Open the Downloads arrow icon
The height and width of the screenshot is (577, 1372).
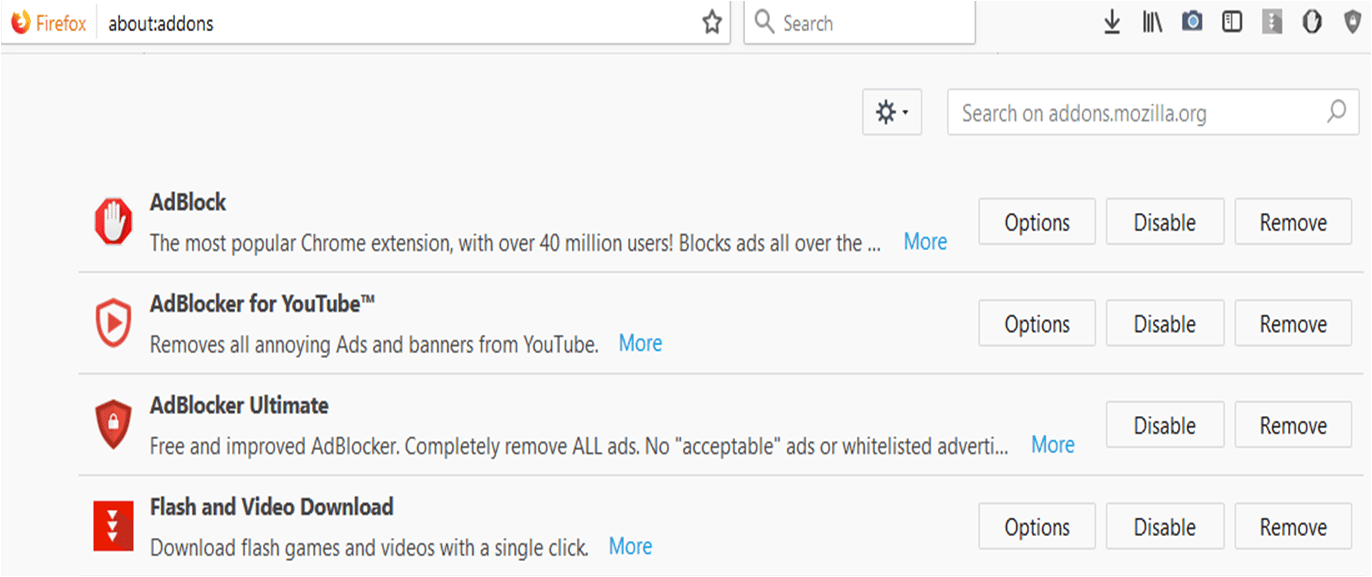point(1112,22)
